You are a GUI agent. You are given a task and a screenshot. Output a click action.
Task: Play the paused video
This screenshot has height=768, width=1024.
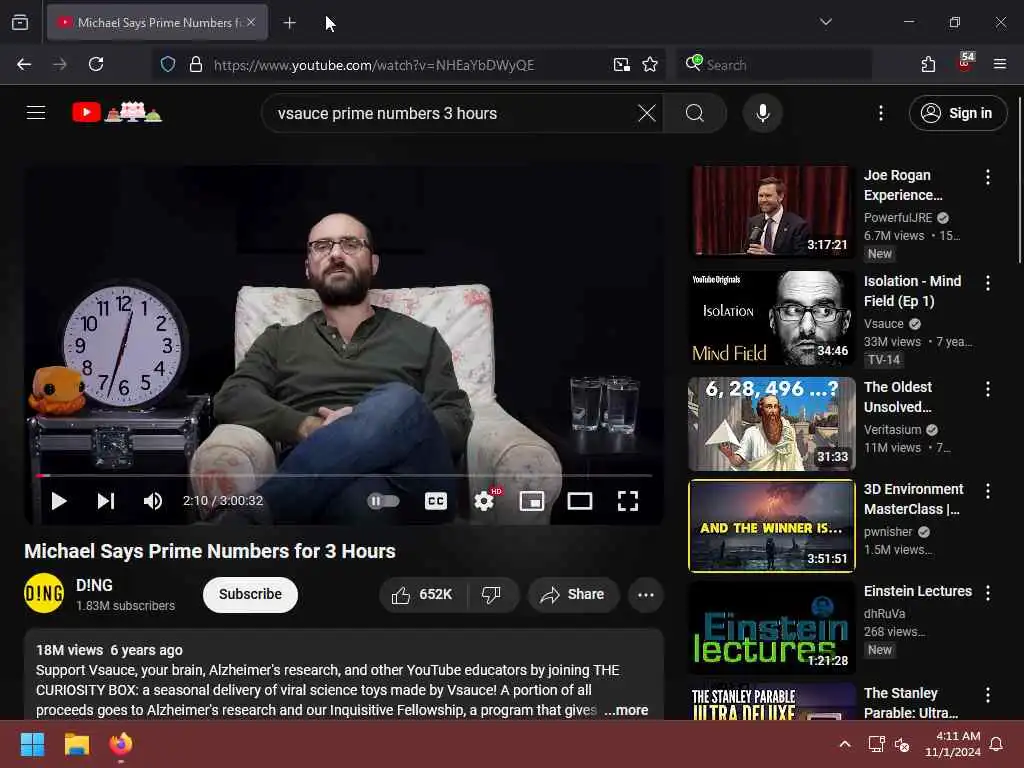pos(59,501)
